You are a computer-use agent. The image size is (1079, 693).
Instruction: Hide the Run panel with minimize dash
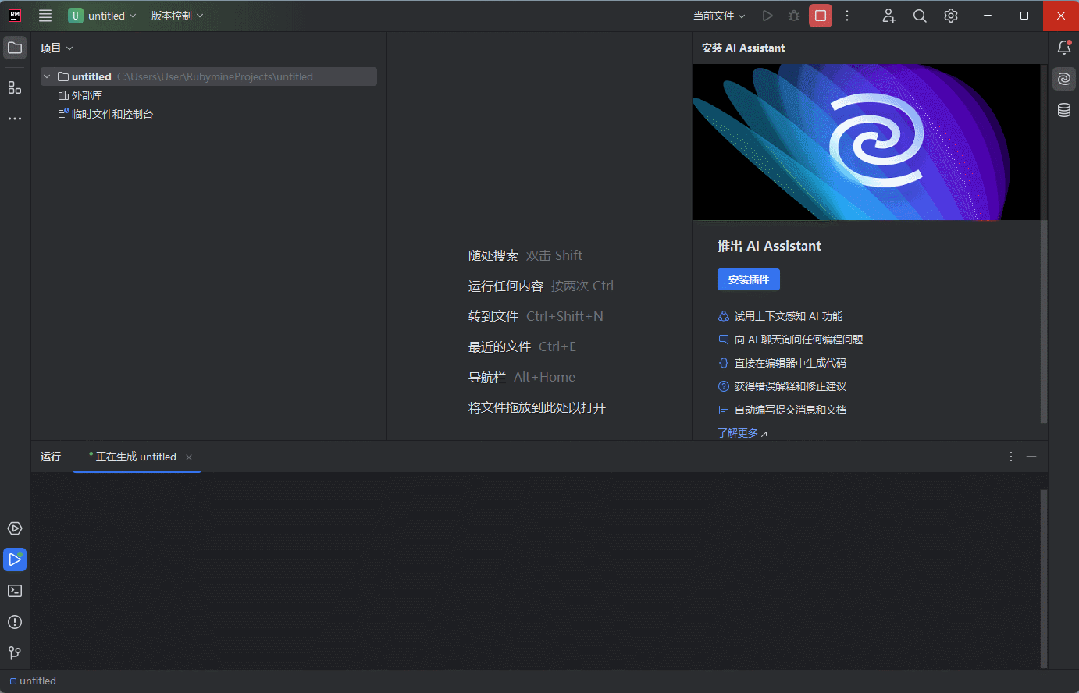[x=1032, y=456]
